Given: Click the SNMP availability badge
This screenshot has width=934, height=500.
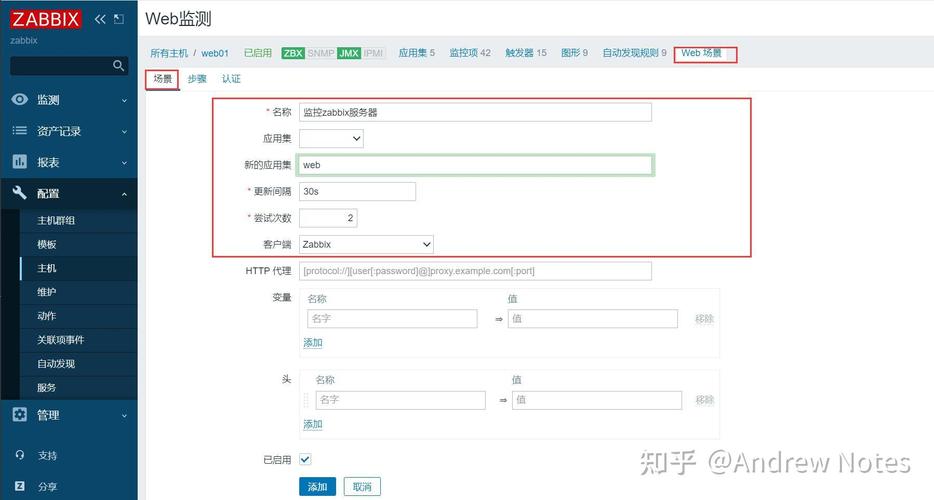Looking at the screenshot, I should pos(320,53).
